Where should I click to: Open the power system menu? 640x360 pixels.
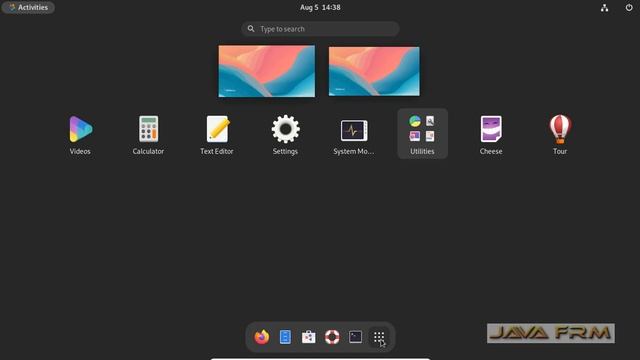pos(629,7)
